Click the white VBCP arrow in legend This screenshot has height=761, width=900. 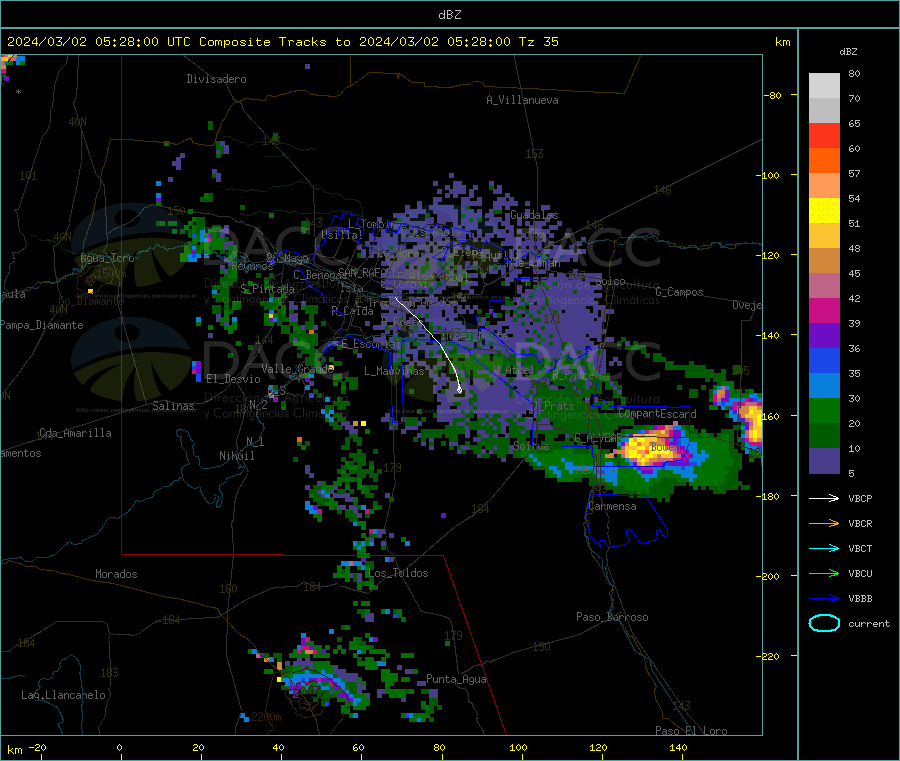click(824, 498)
